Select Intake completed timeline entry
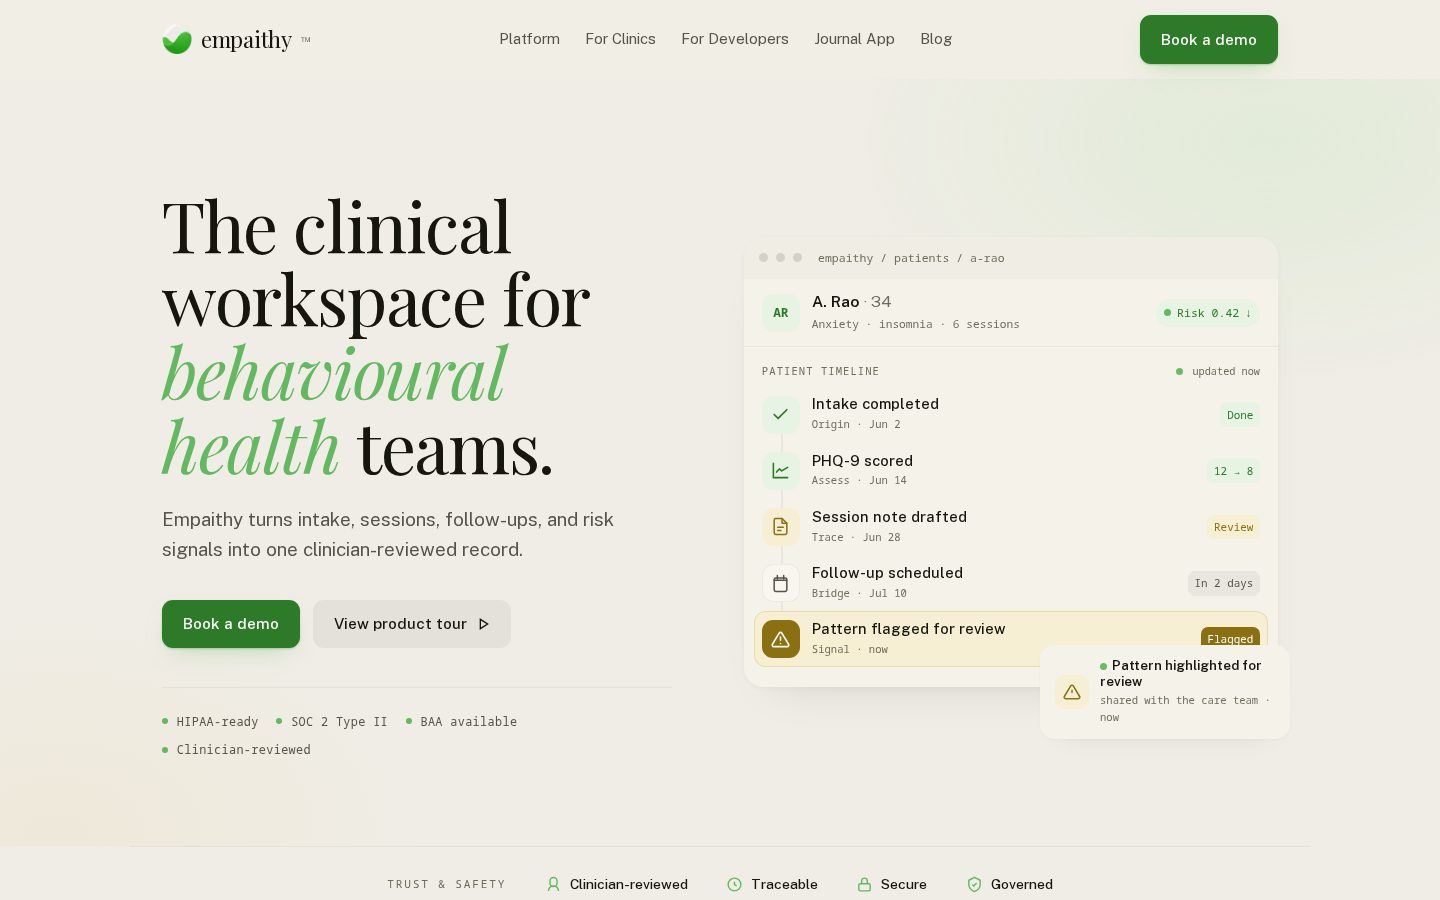The height and width of the screenshot is (900, 1440). coord(1011,414)
